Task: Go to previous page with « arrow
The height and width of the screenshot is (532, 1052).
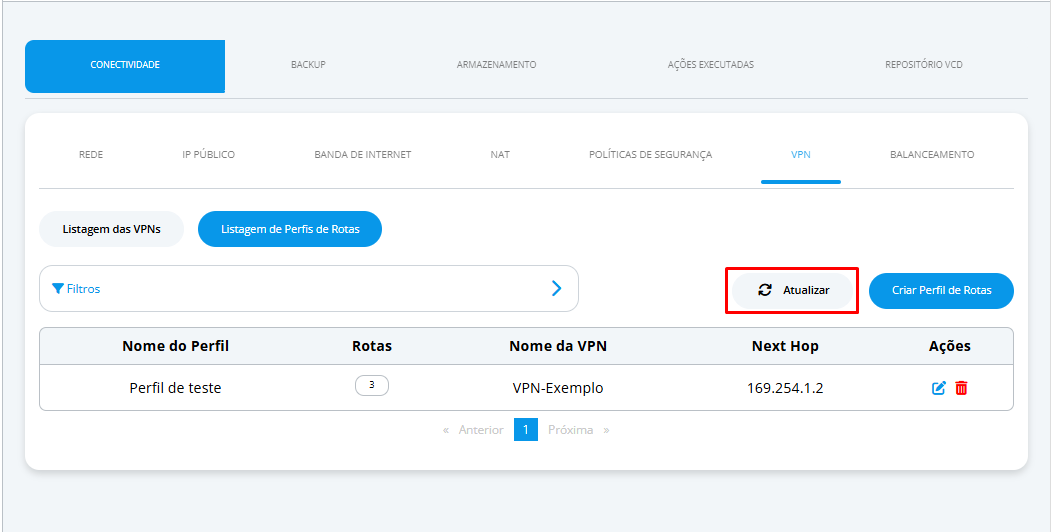Action: tap(446, 430)
